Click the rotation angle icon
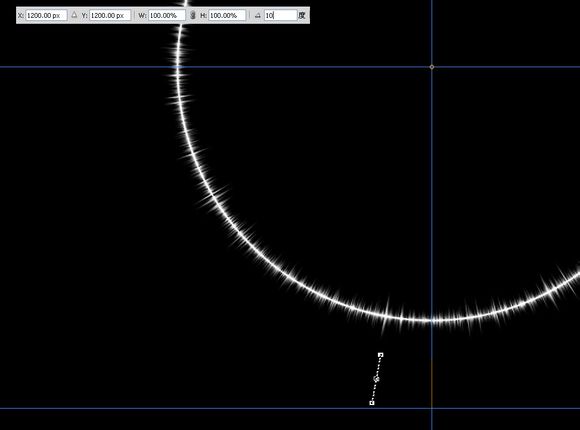This screenshot has width=580, height=430. click(257, 16)
